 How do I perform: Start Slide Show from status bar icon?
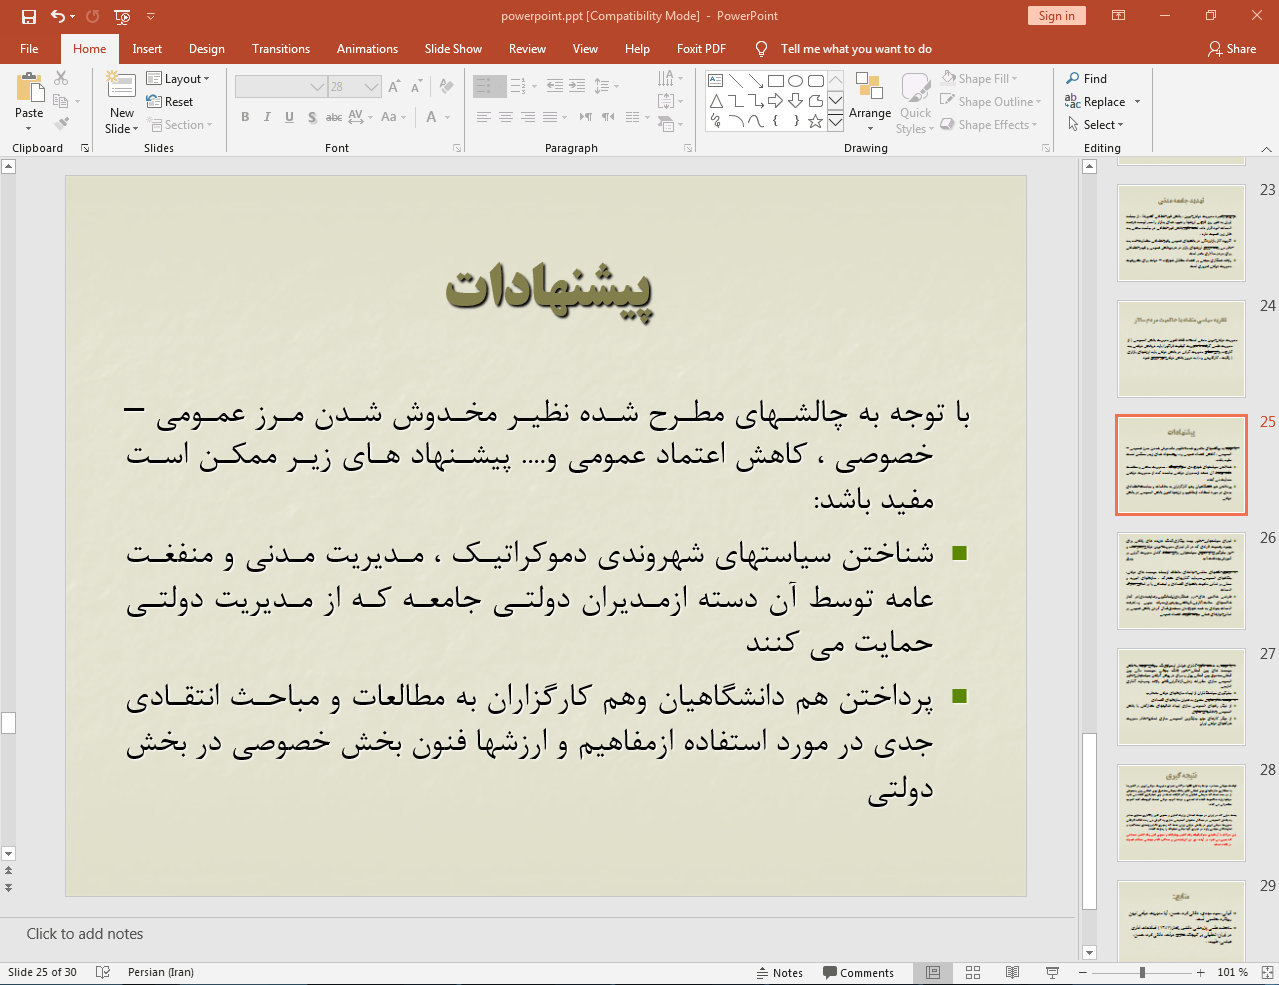1052,973
